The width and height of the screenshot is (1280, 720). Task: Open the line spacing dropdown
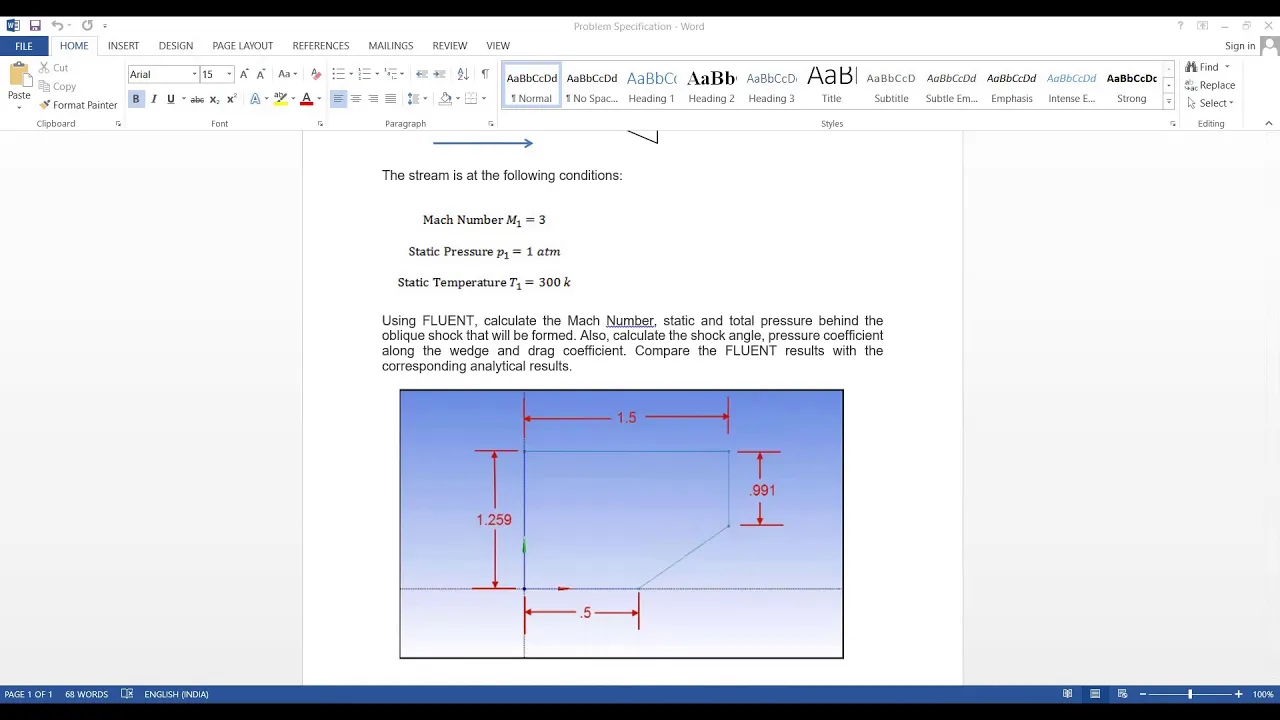click(418, 99)
